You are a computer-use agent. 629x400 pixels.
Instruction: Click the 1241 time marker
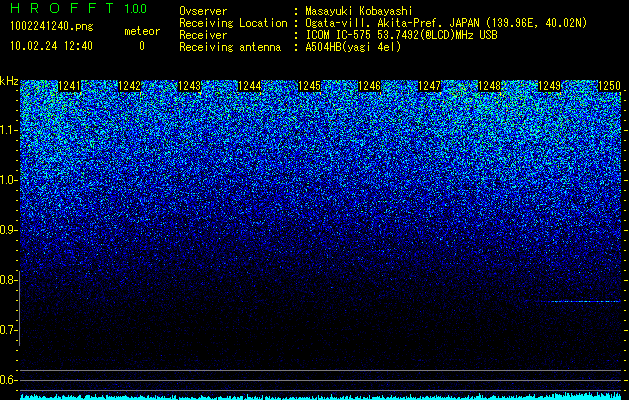point(69,86)
